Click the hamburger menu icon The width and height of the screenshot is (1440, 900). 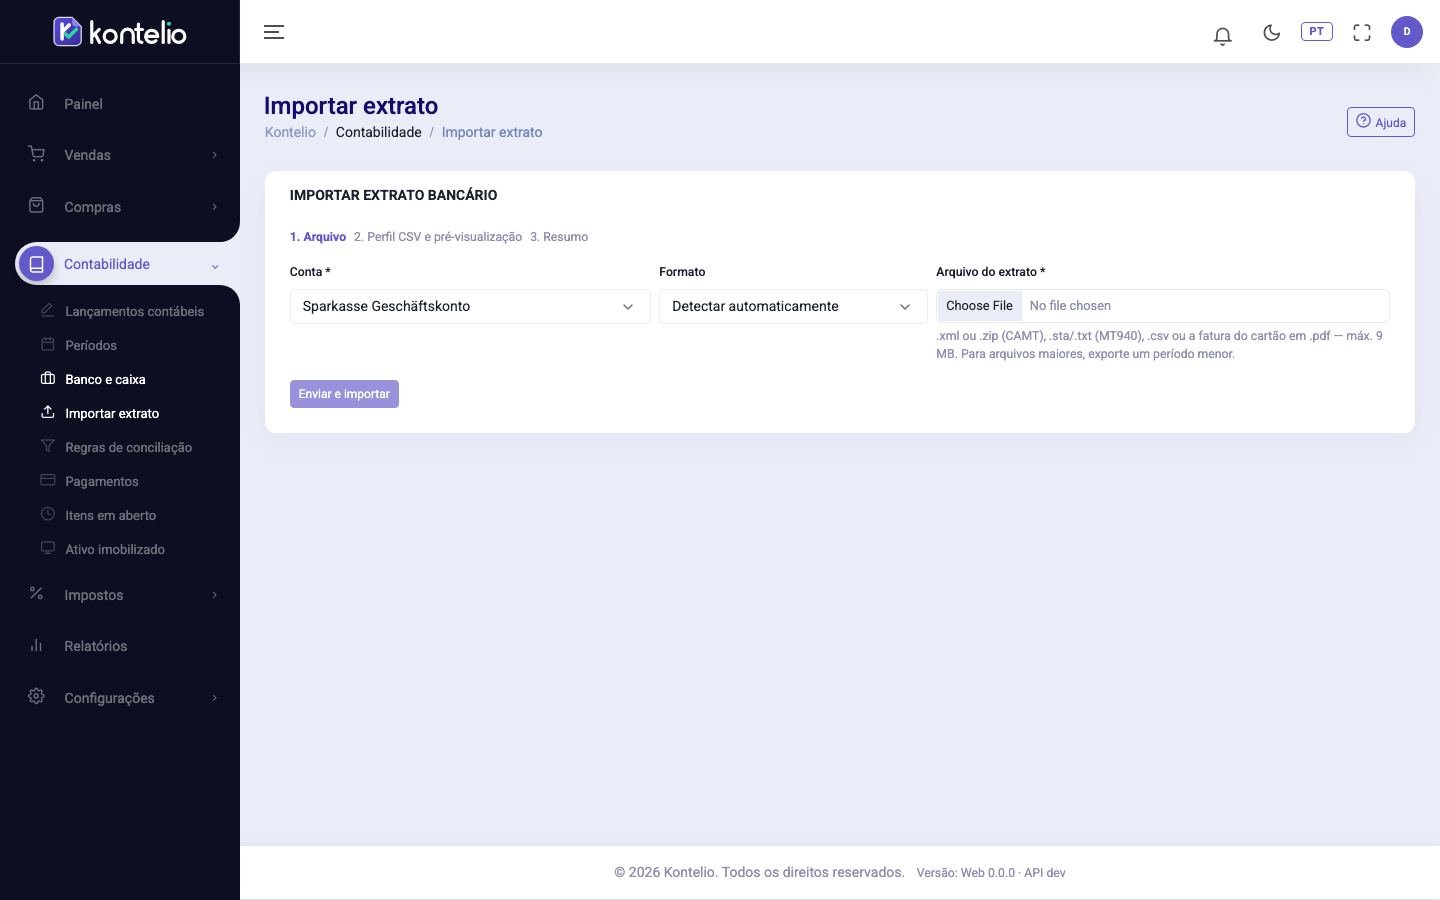(x=274, y=32)
